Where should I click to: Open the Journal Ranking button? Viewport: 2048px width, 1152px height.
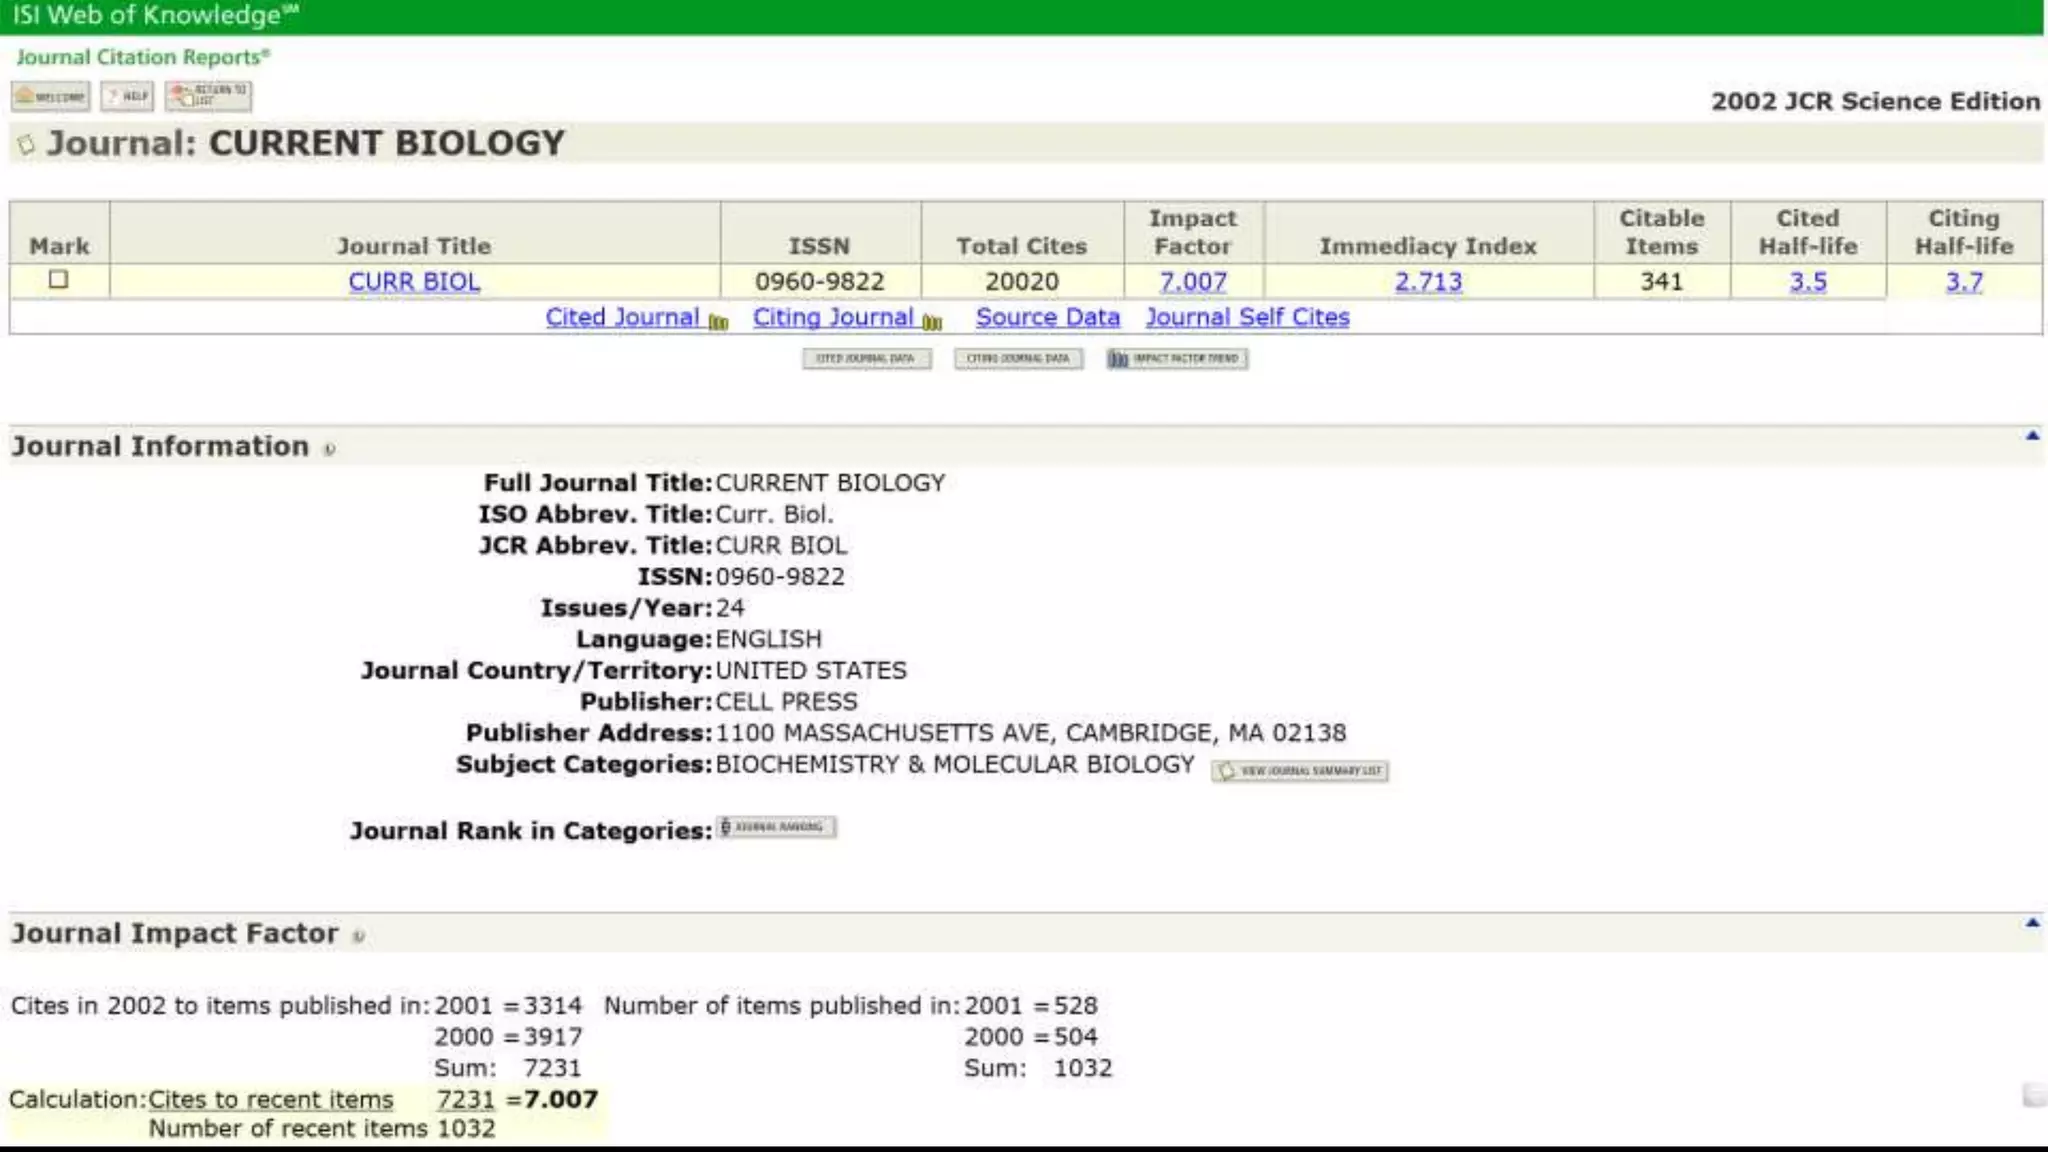[x=776, y=827]
